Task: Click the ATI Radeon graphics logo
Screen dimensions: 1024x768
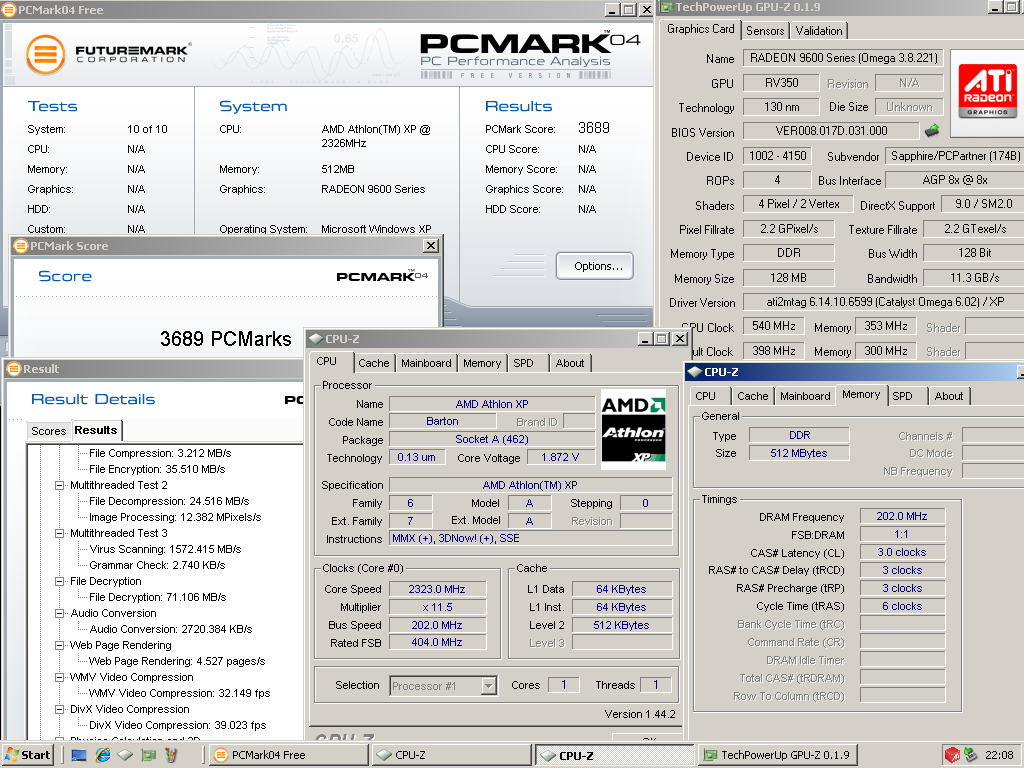Action: pyautogui.click(x=987, y=90)
